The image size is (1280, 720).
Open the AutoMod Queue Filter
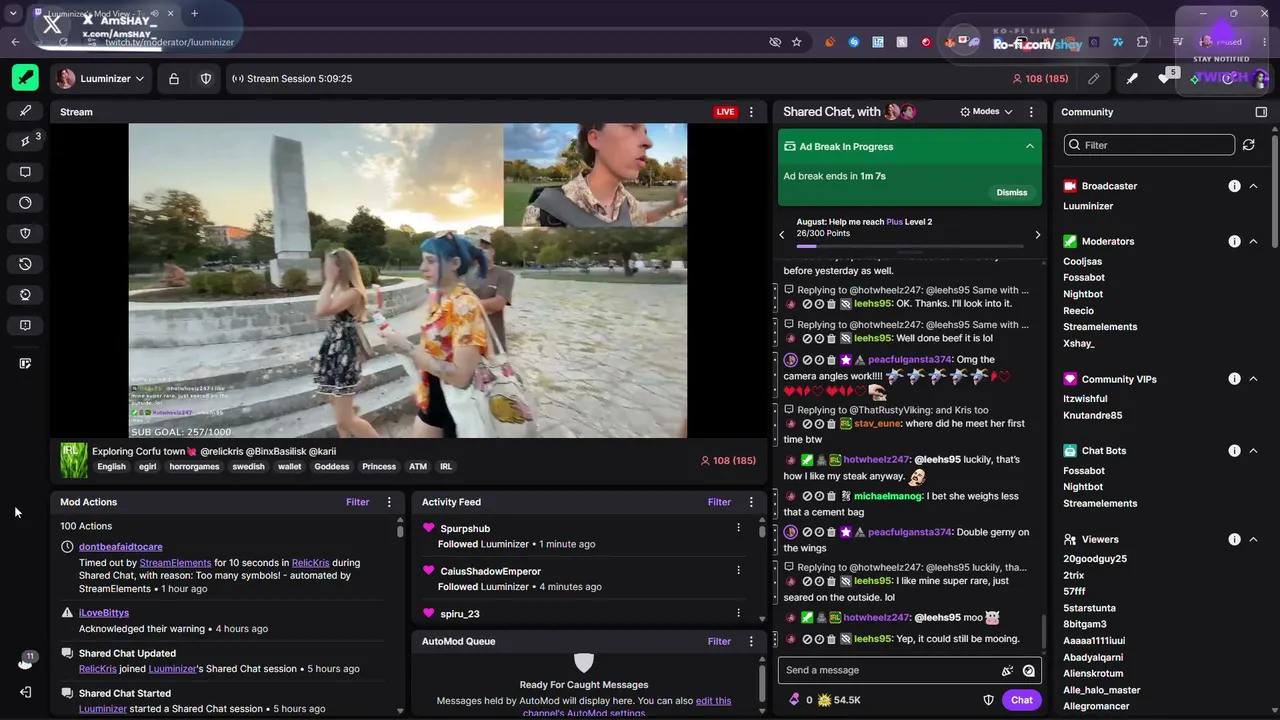(x=719, y=641)
